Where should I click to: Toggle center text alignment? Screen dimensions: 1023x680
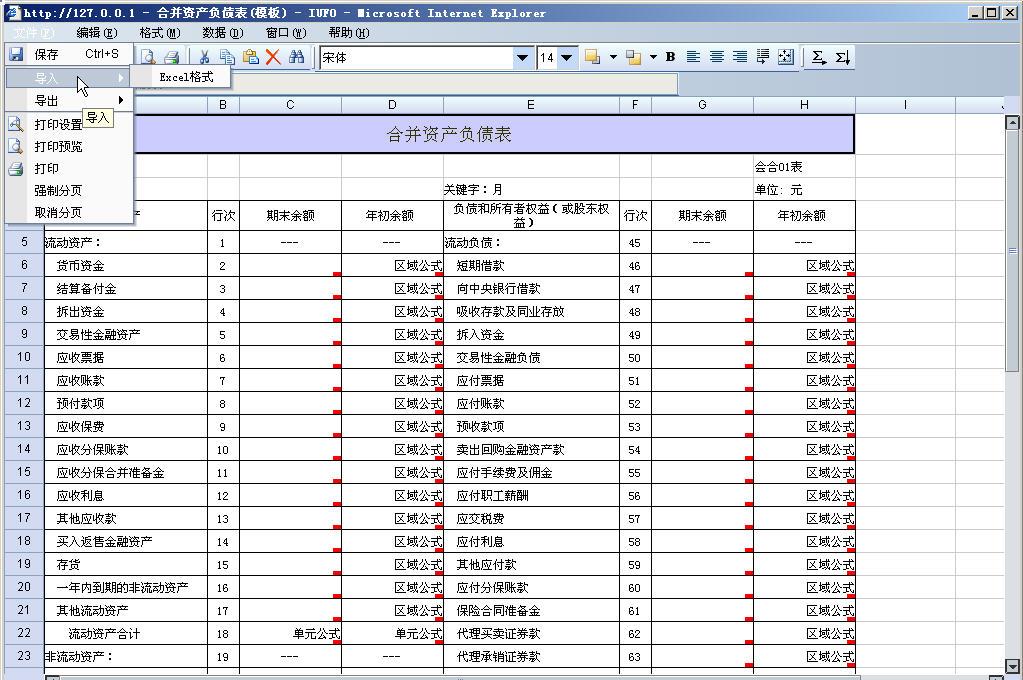717,57
